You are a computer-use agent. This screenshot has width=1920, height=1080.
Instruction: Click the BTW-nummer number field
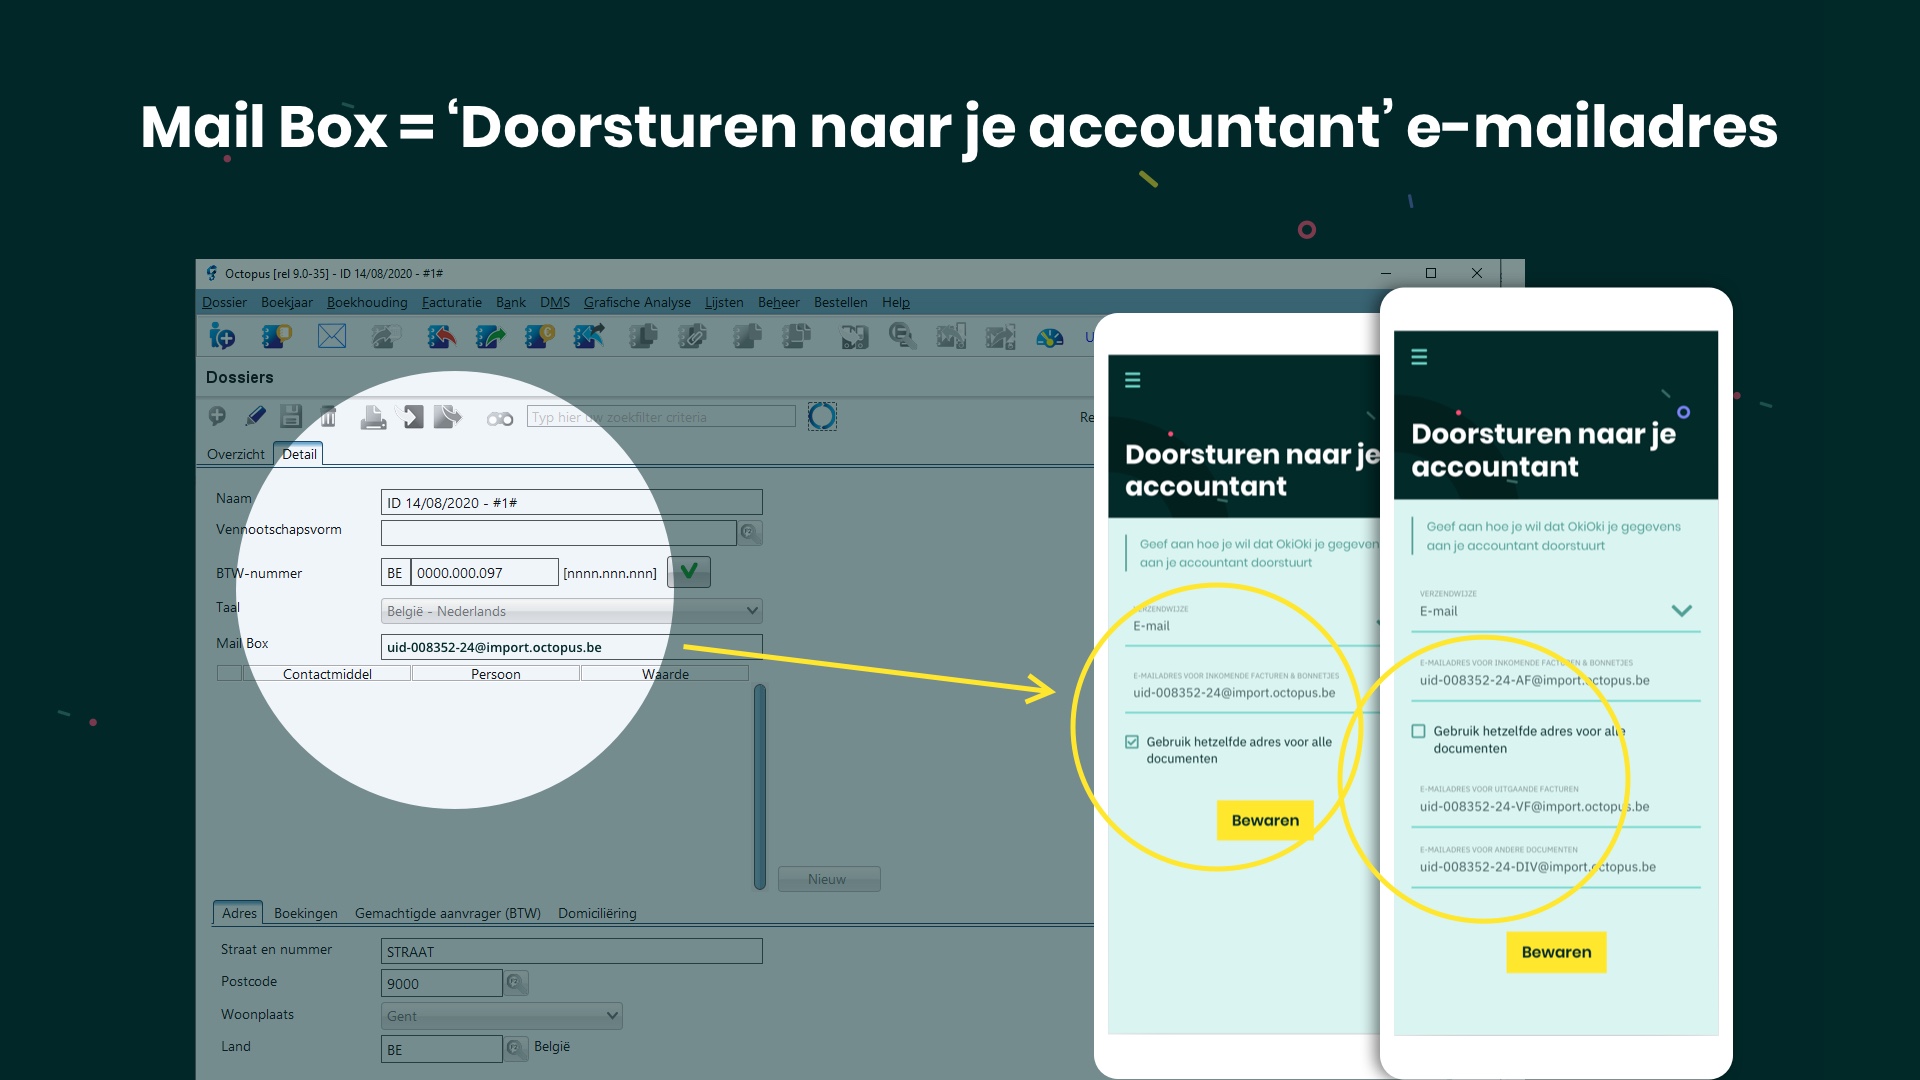tap(484, 573)
